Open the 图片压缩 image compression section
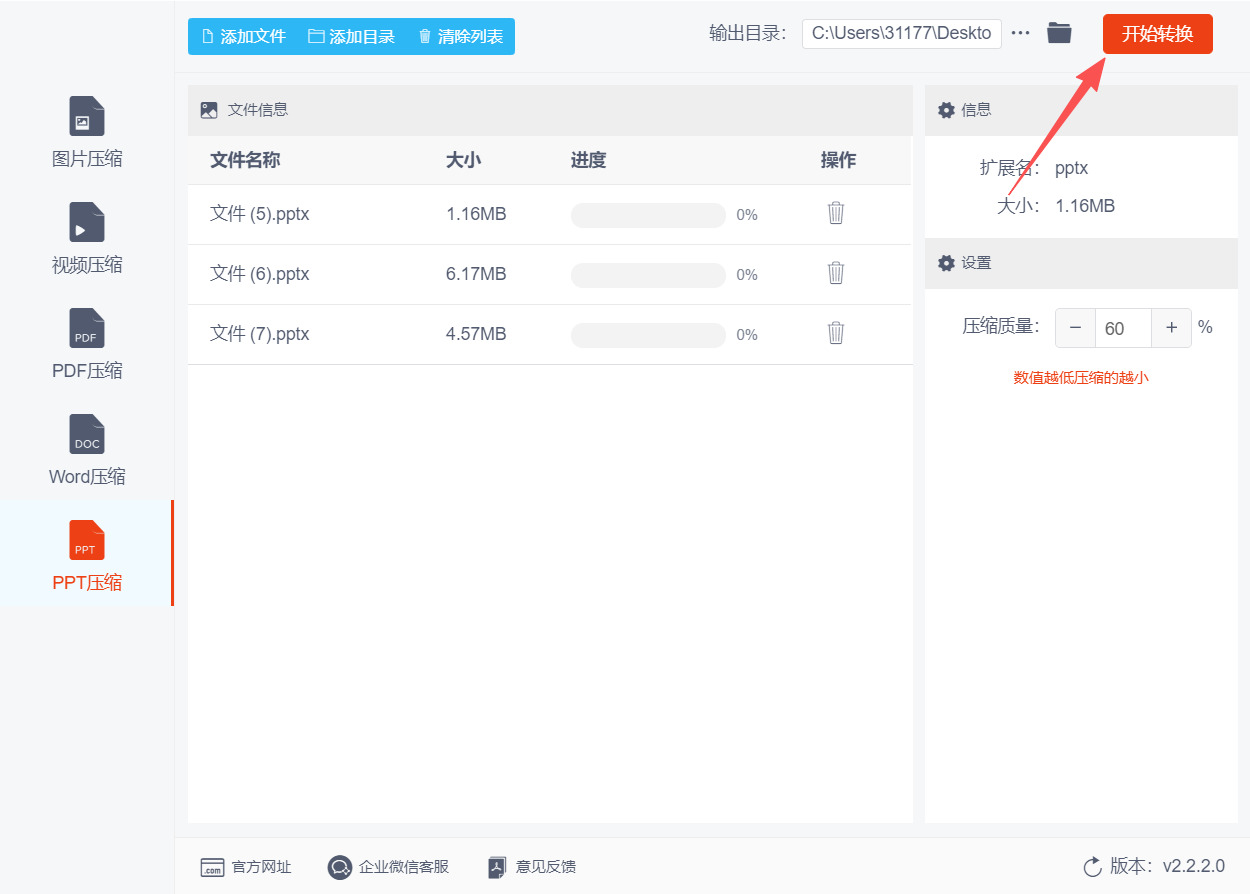This screenshot has width=1250, height=894. 86,131
